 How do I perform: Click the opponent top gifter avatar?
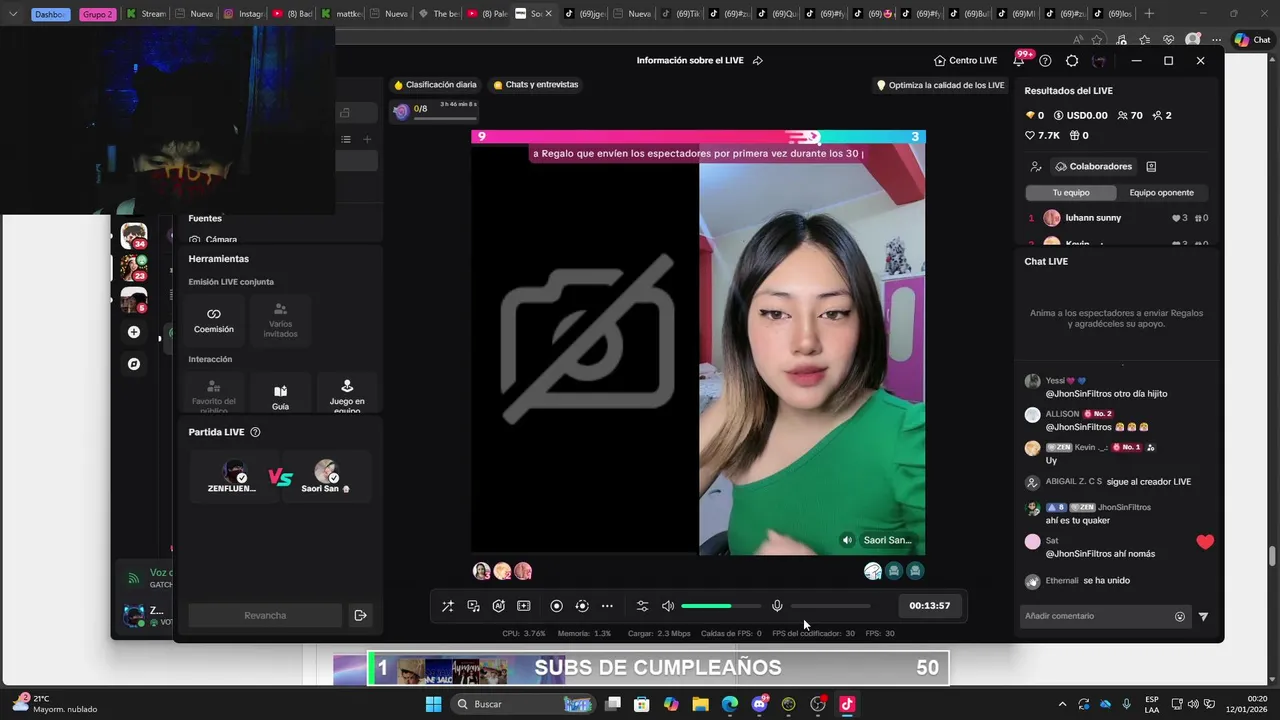(873, 571)
